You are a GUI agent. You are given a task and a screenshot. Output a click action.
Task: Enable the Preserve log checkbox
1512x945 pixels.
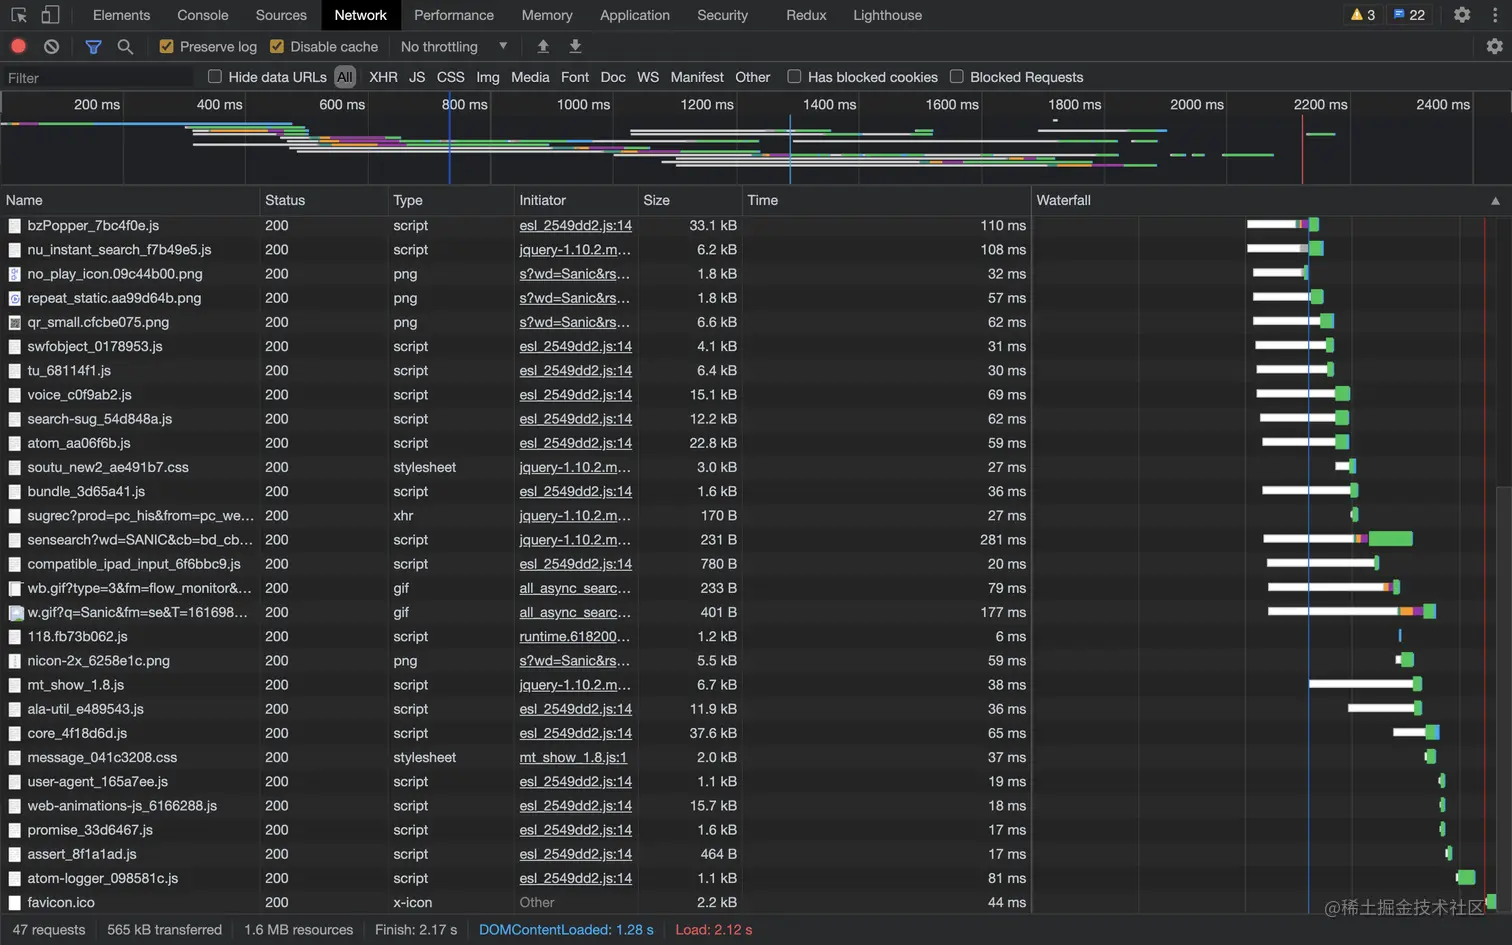click(166, 46)
